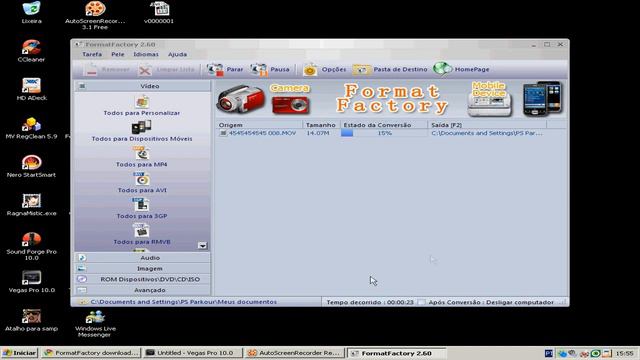Collapse the Vídeo category header
The height and width of the screenshot is (360, 640).
click(x=142, y=86)
